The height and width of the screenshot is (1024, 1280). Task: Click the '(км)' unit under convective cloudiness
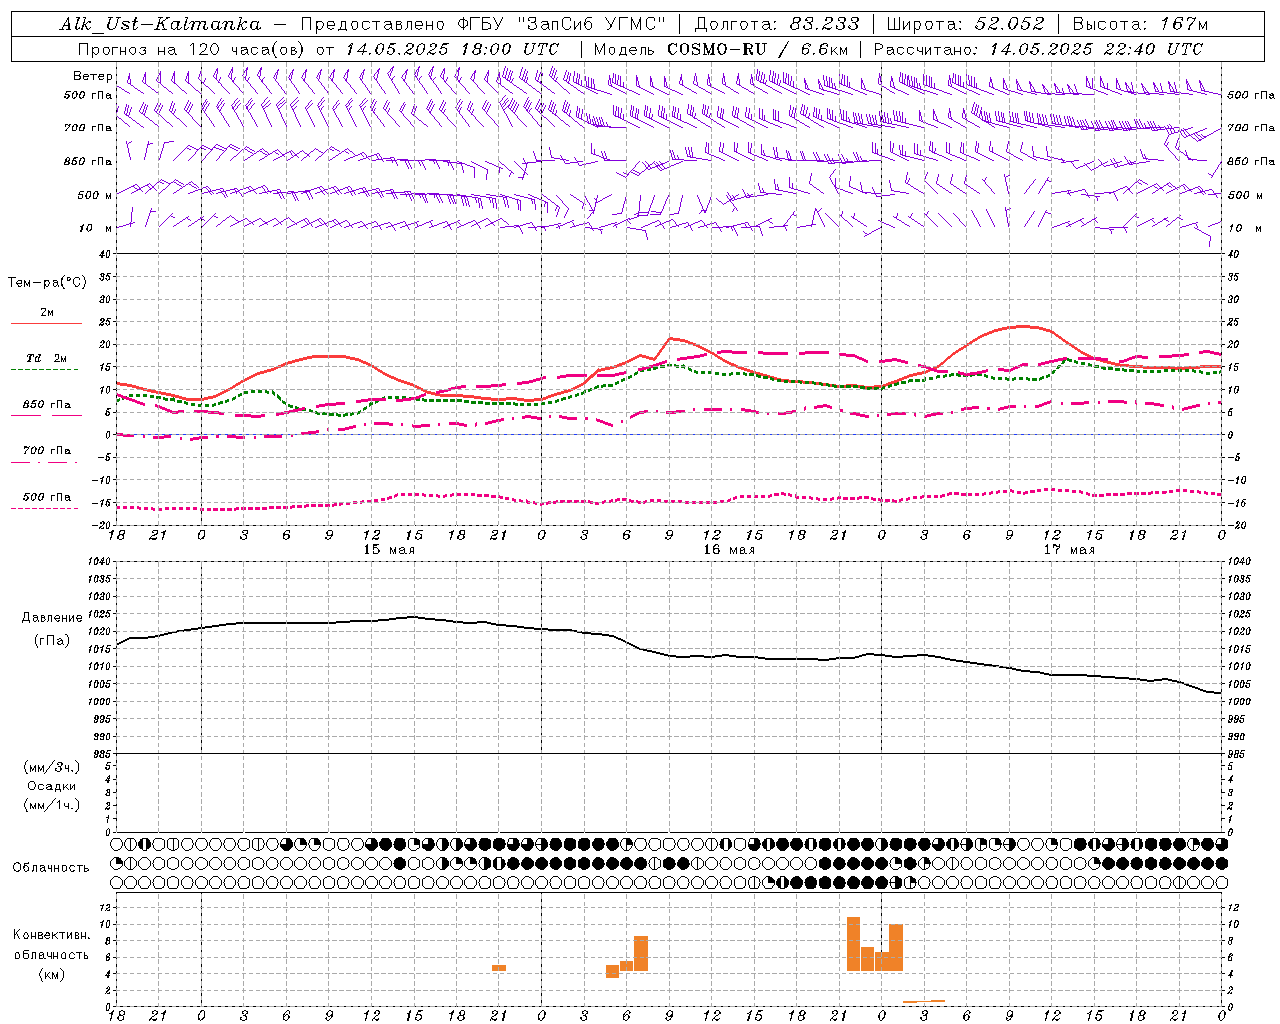click(x=52, y=974)
